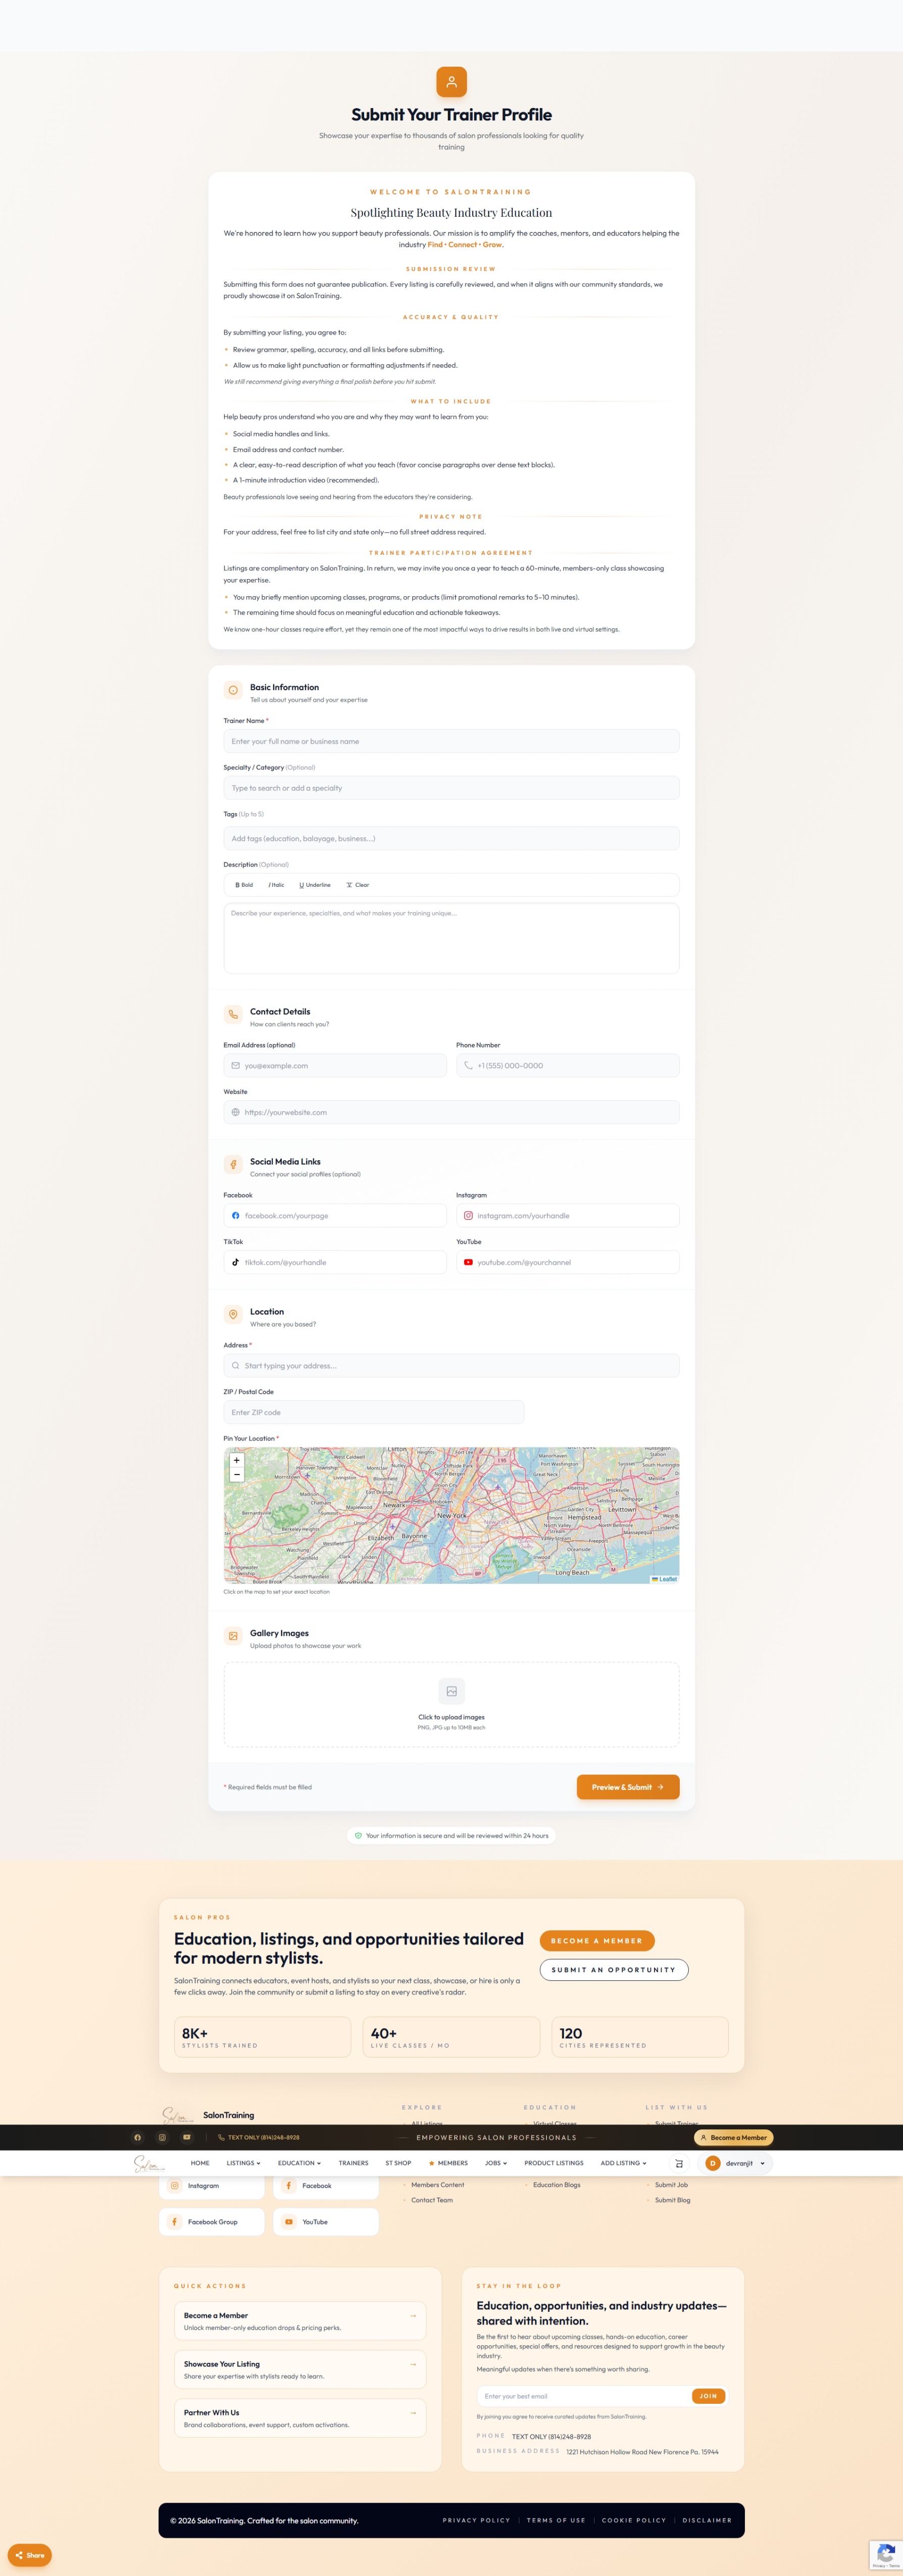Click the Website input field
Screen dimensions: 903x2576
tap(451, 1112)
